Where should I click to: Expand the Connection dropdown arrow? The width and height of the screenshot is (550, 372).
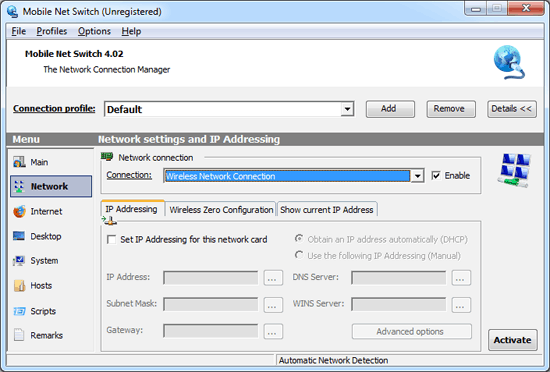coord(417,176)
